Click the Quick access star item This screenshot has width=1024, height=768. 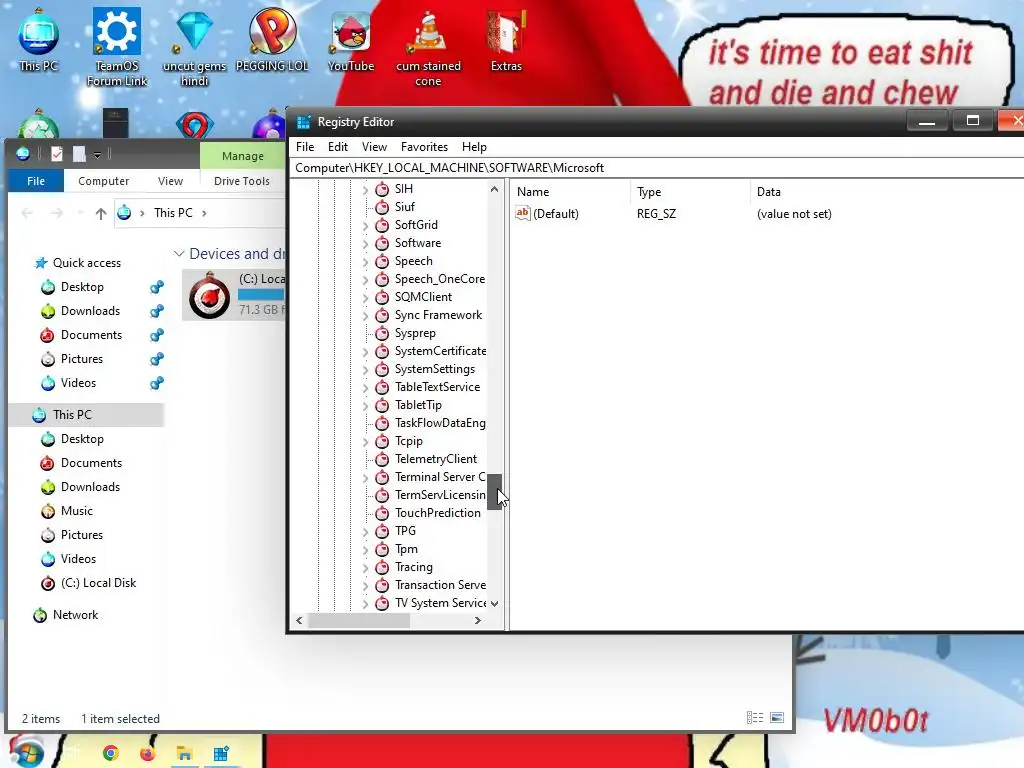pyautogui.click(x=86, y=263)
